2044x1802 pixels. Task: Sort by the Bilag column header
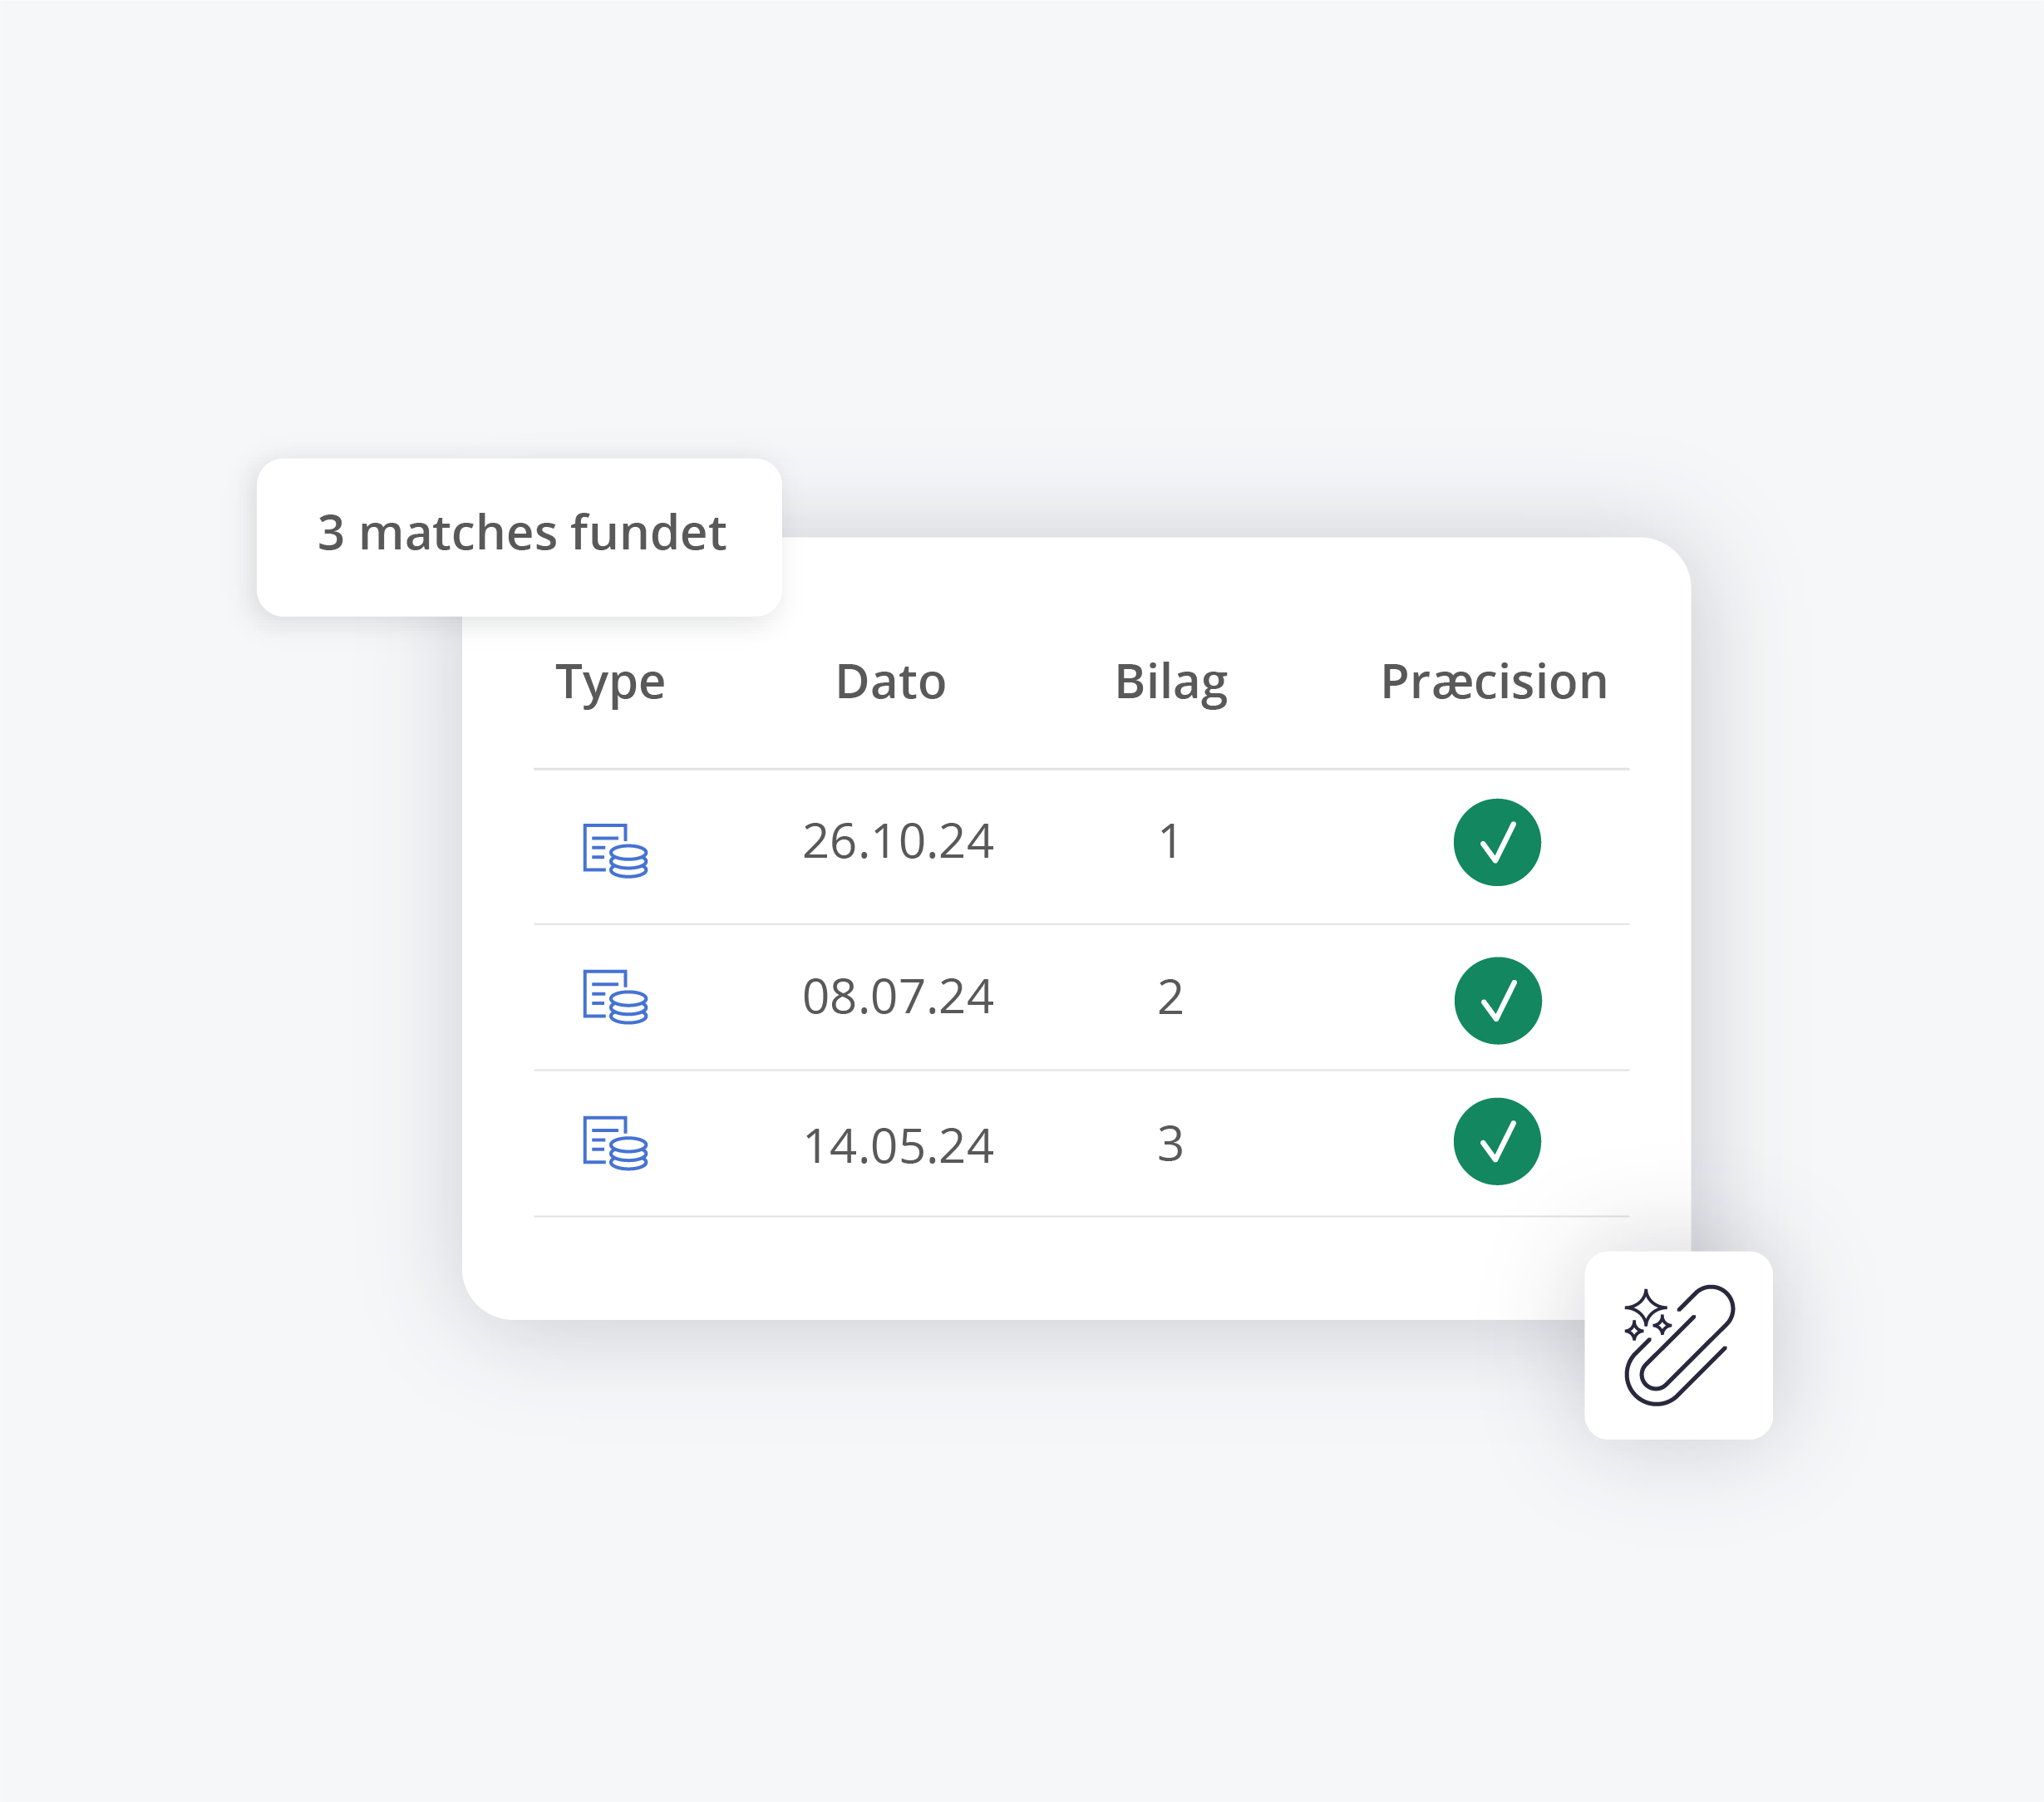tap(1171, 684)
